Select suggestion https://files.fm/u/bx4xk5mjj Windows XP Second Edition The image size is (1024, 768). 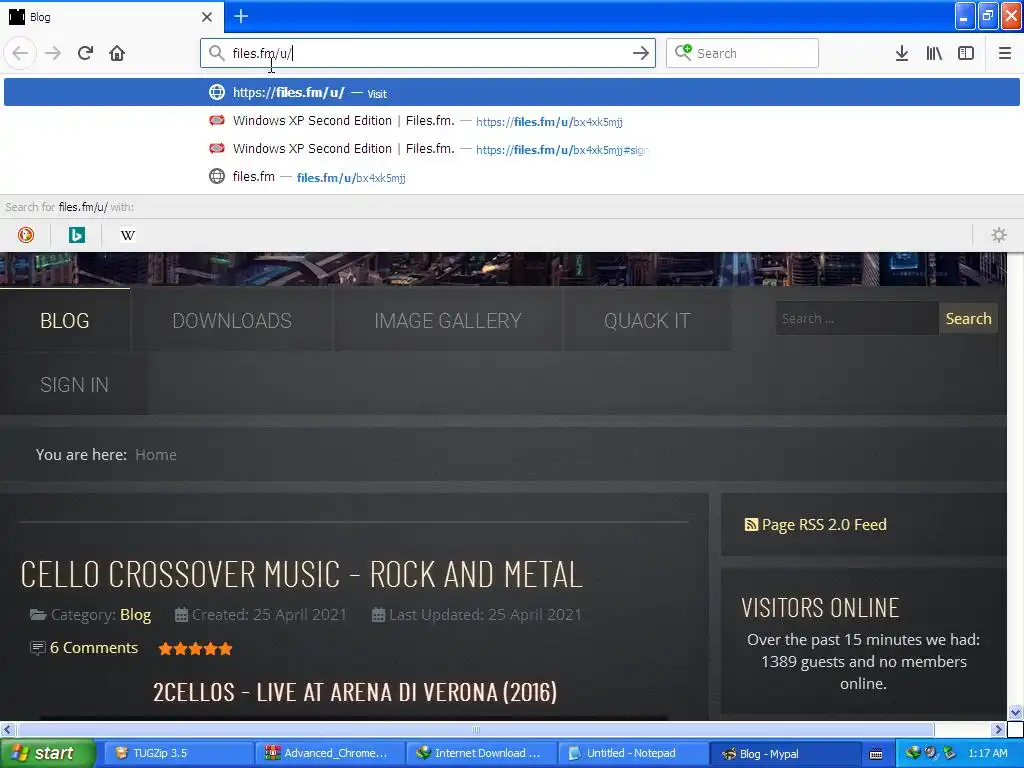511,121
